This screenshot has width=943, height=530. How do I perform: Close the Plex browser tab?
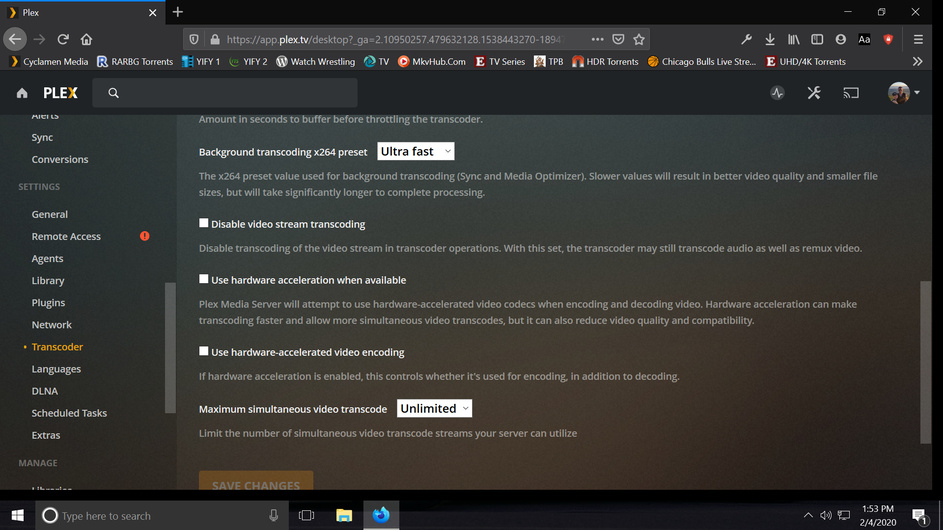coord(153,13)
